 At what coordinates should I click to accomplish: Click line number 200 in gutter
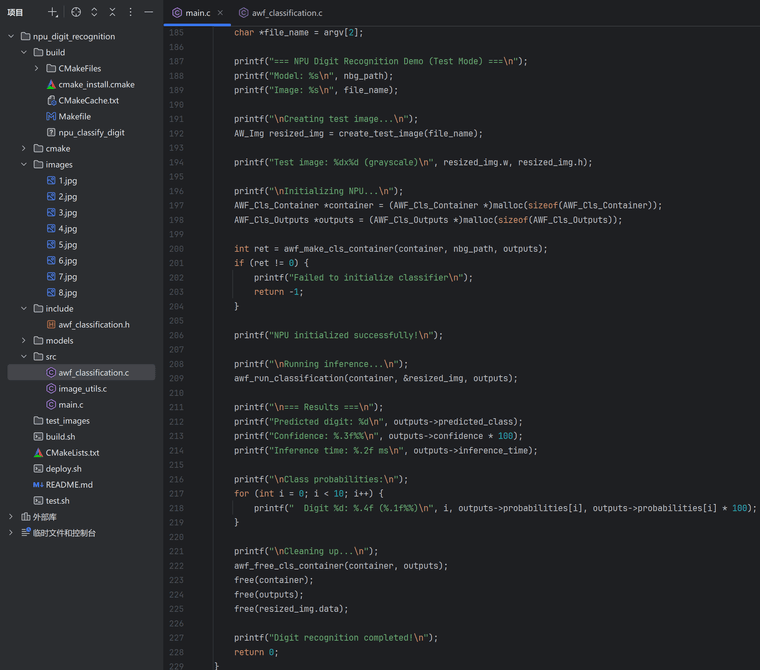tap(176, 249)
